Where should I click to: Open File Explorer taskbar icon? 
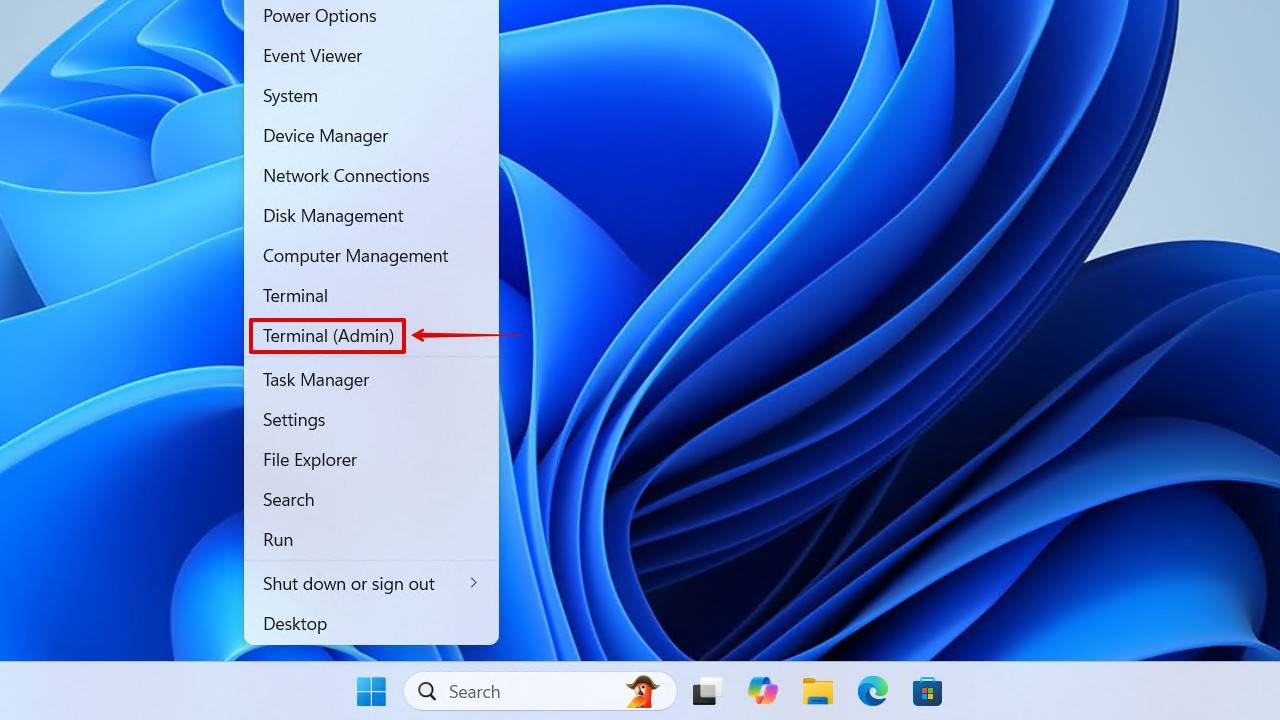[x=817, y=691]
